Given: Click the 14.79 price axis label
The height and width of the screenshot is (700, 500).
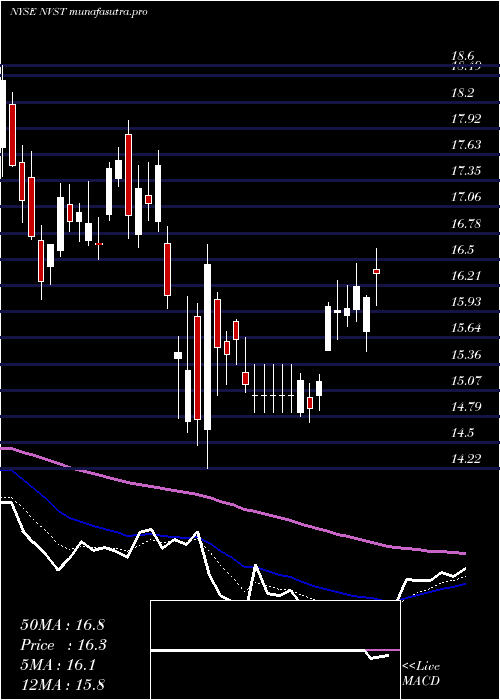Looking at the screenshot, I should 466,406.
